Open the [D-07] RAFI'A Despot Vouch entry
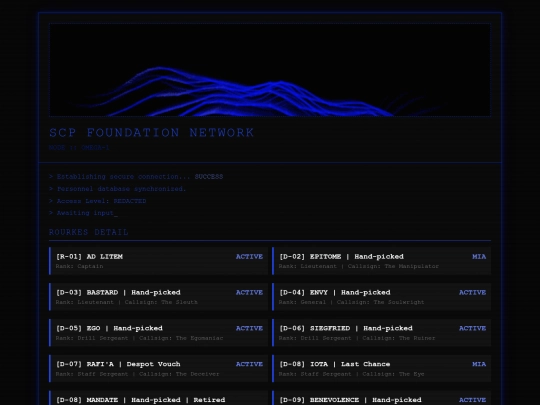Viewport: 540px width, 405px height. click(158, 368)
